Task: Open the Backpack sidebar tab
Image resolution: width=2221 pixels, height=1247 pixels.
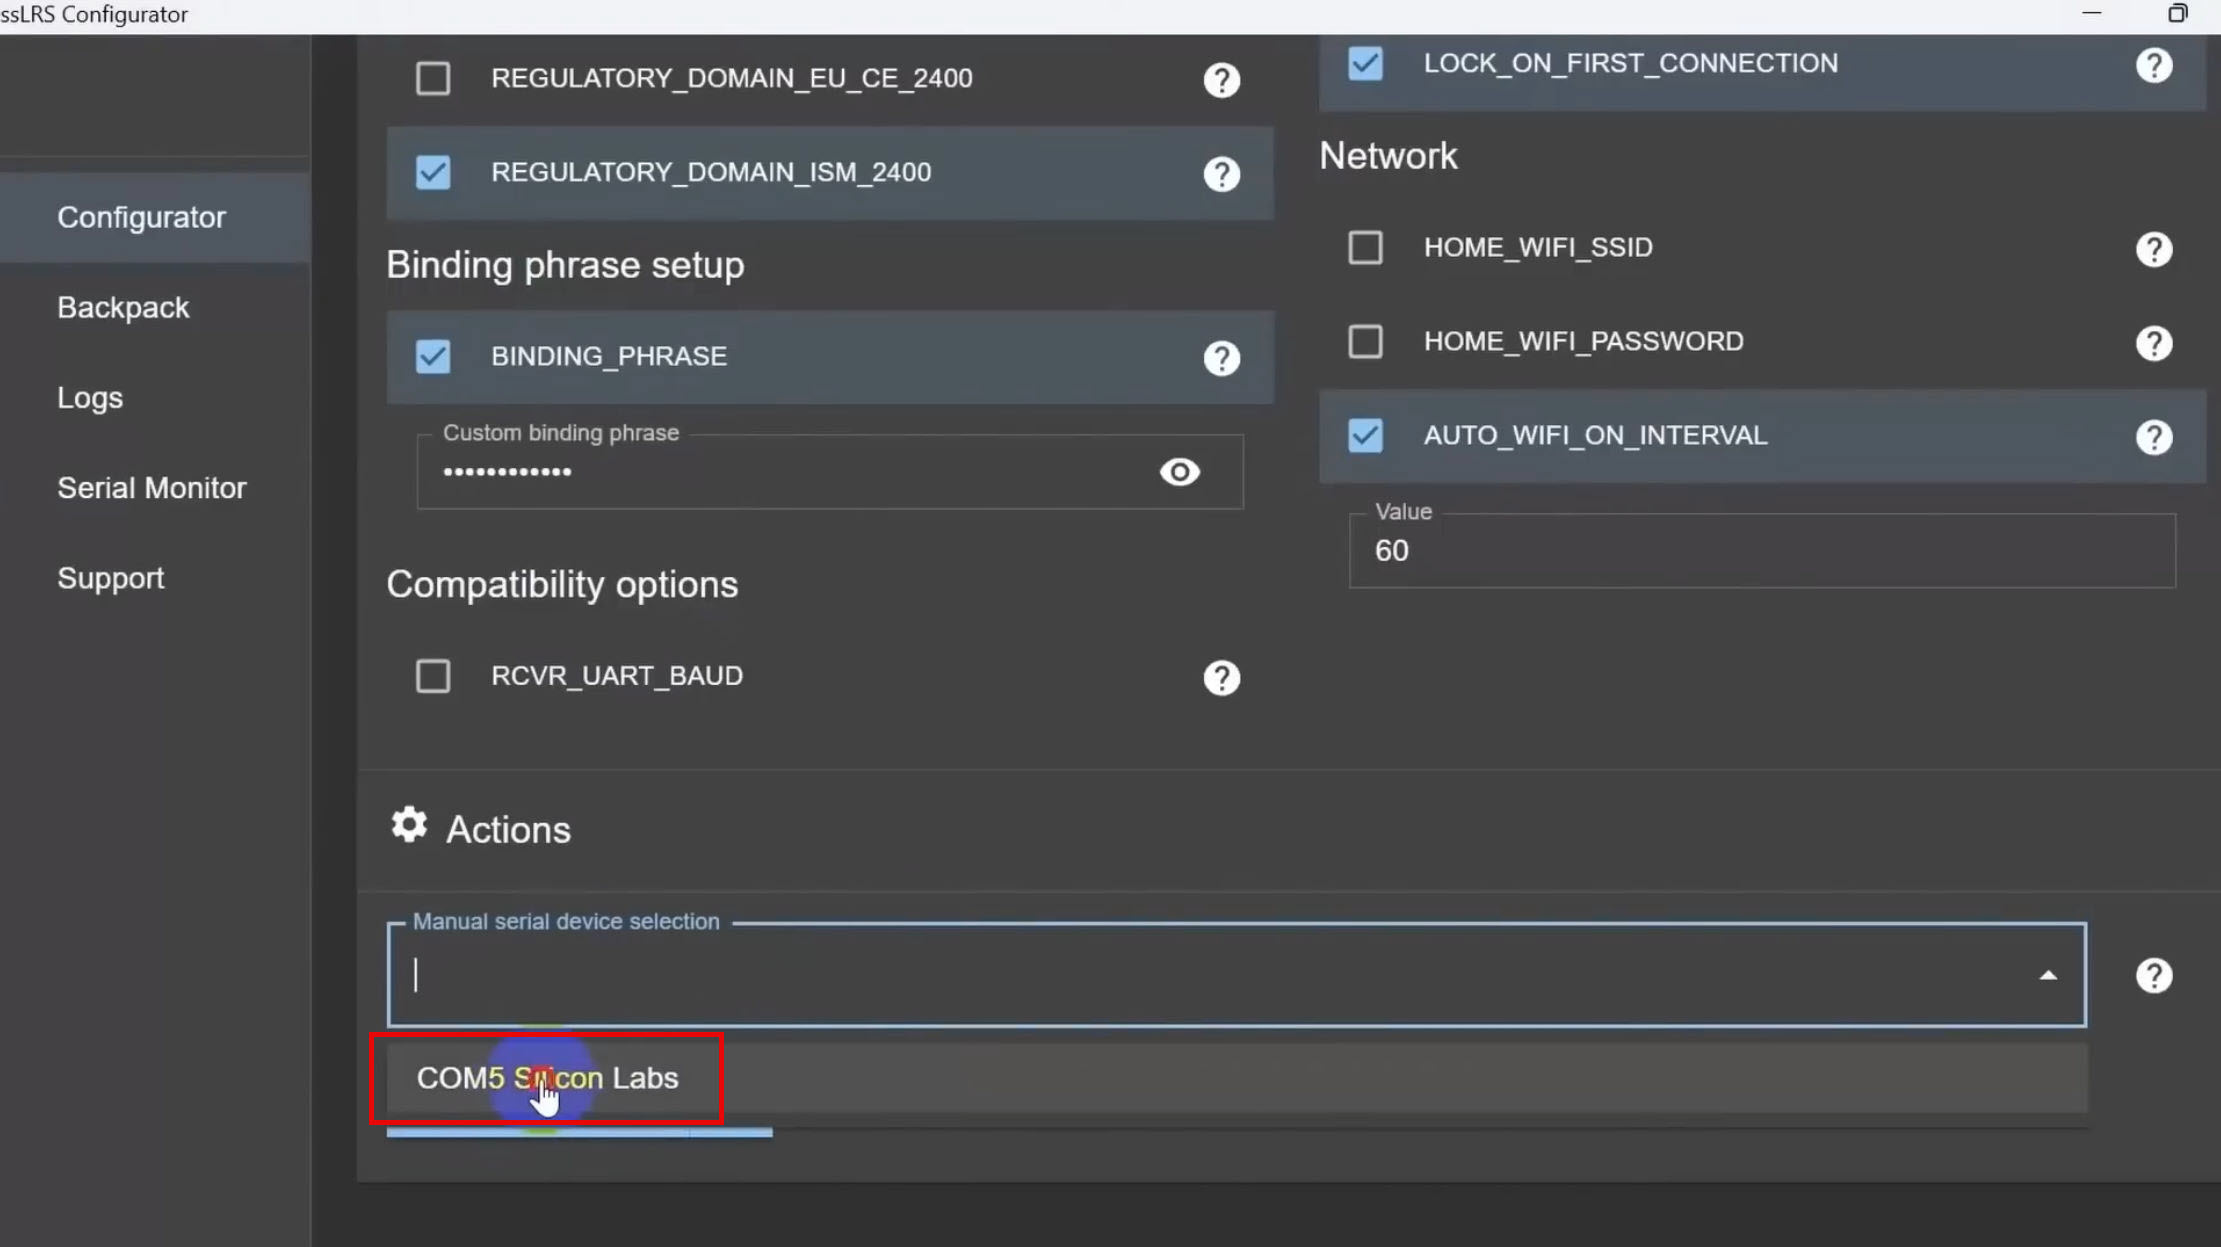Action: (x=123, y=308)
